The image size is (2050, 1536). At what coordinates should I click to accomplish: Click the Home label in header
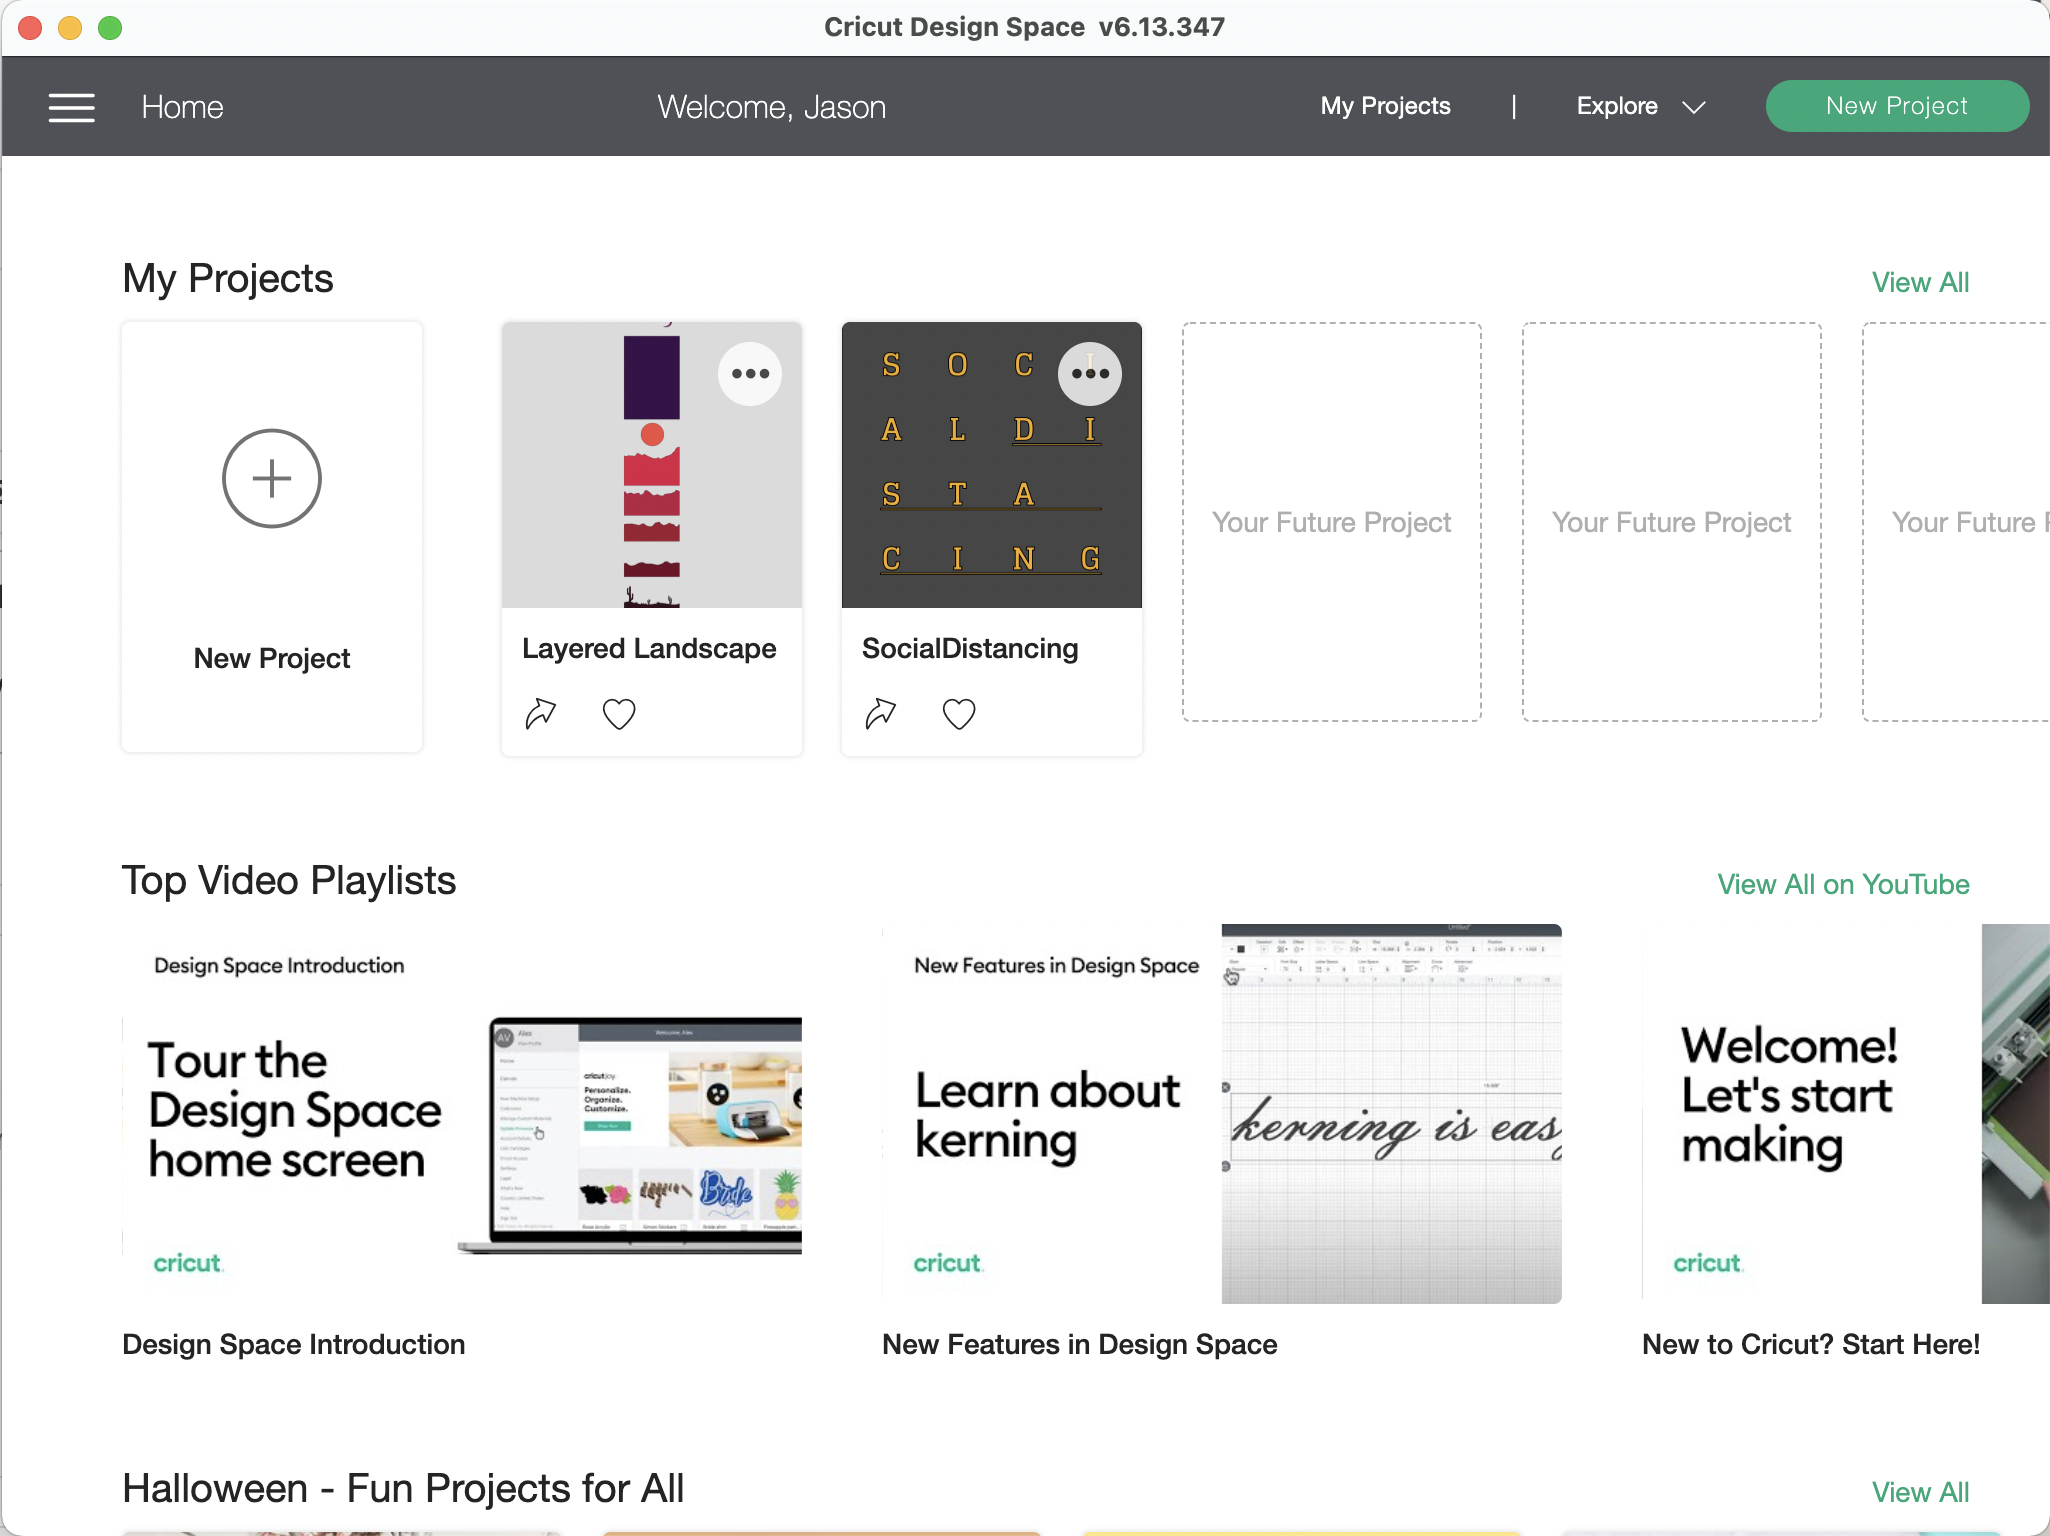click(182, 107)
